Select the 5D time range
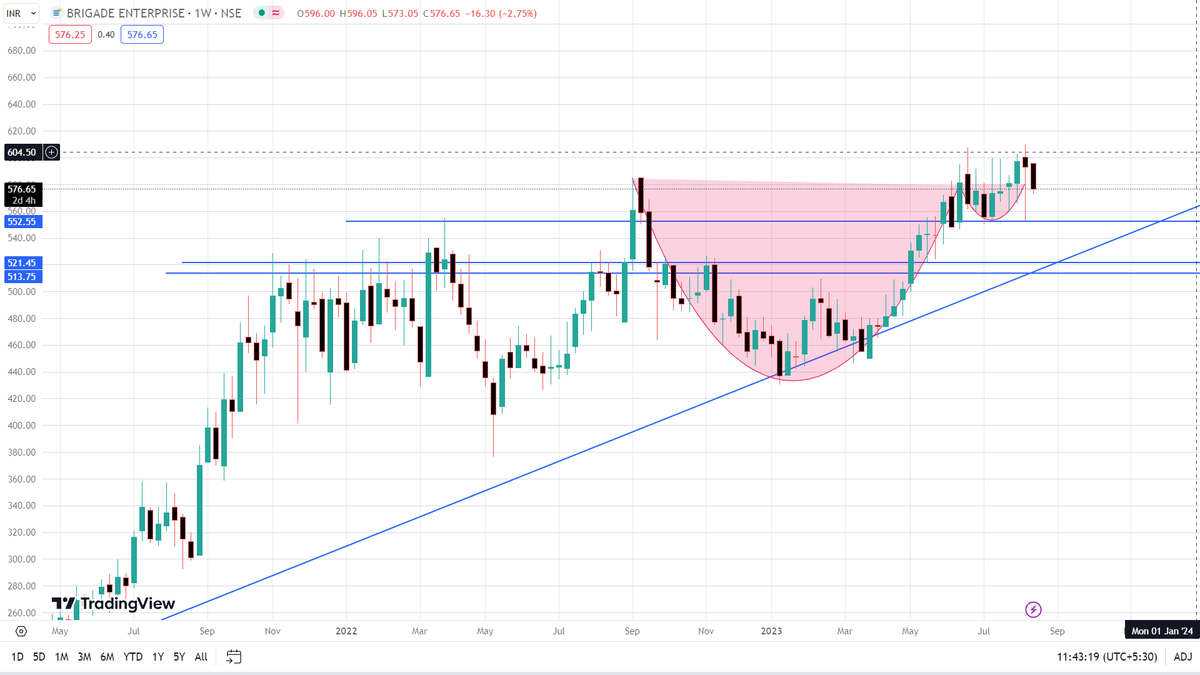This screenshot has width=1200, height=675. pos(39,657)
